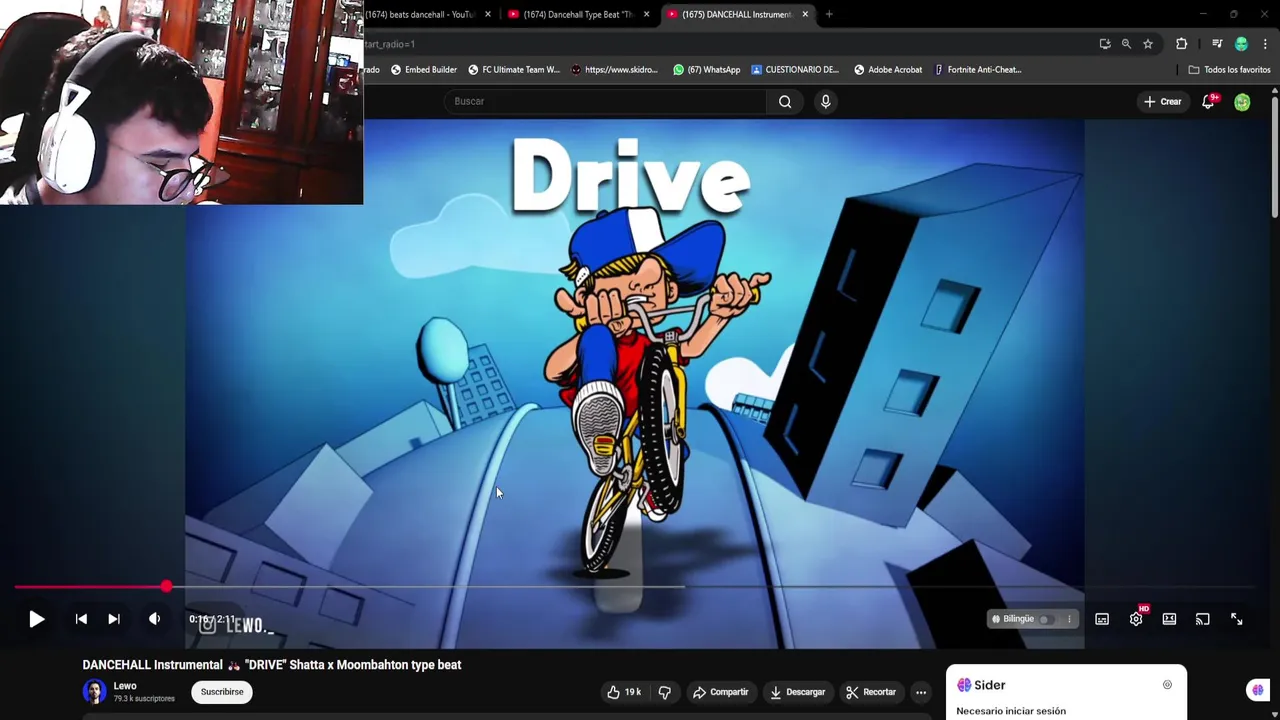This screenshot has height=720, width=1280.
Task: Open Chrome three-dot menu
Action: [1265, 44]
